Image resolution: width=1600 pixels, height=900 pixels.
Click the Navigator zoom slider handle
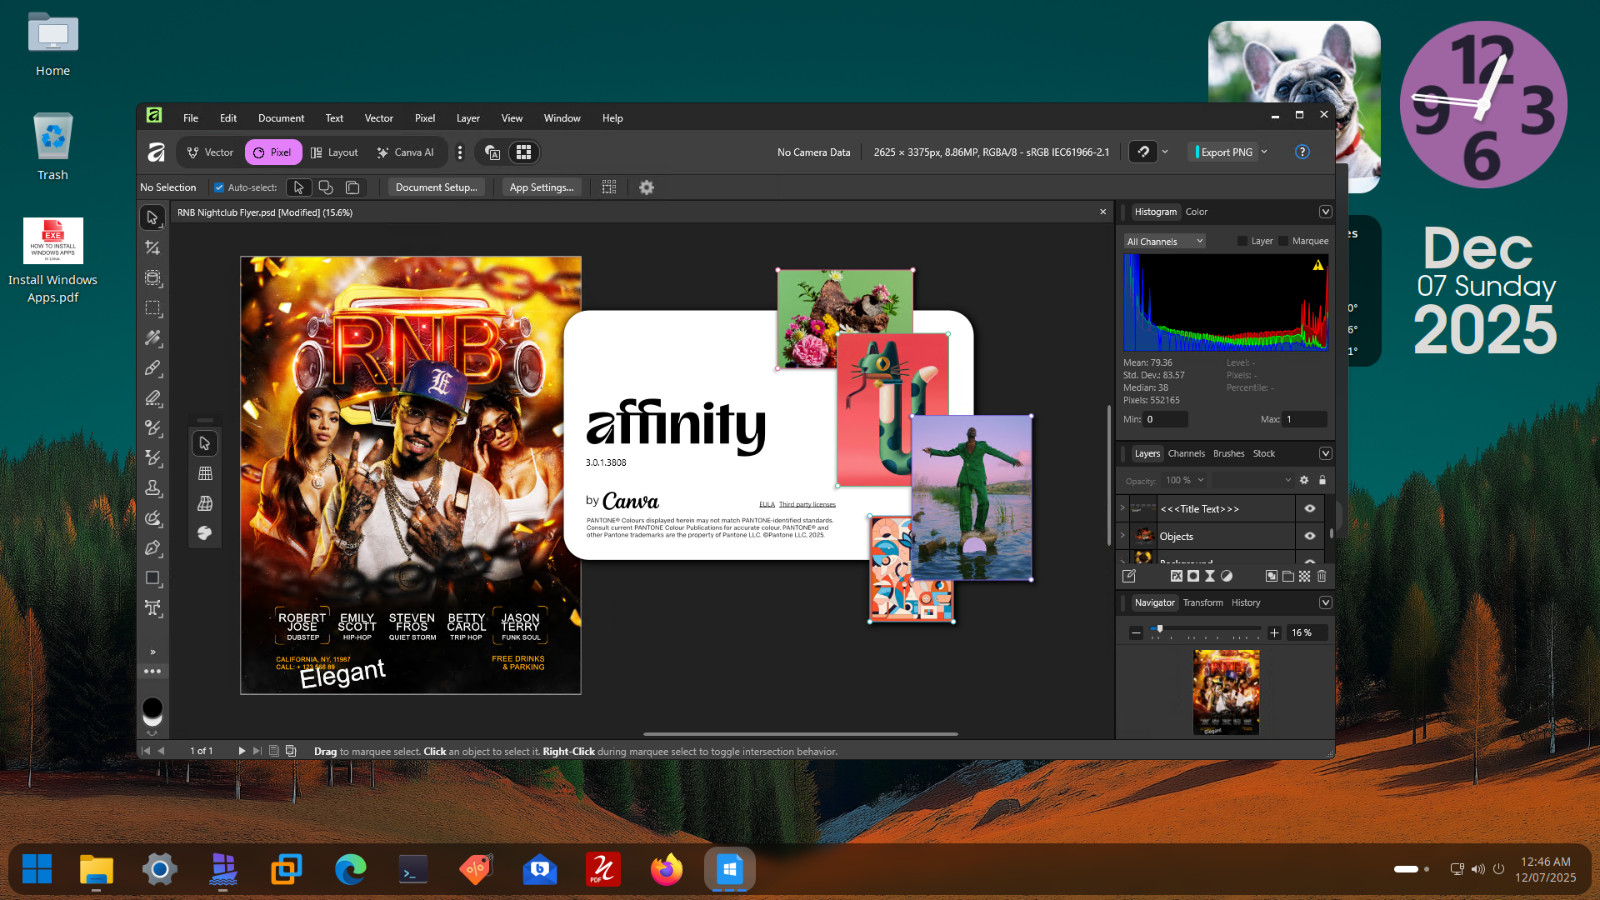coord(1160,629)
